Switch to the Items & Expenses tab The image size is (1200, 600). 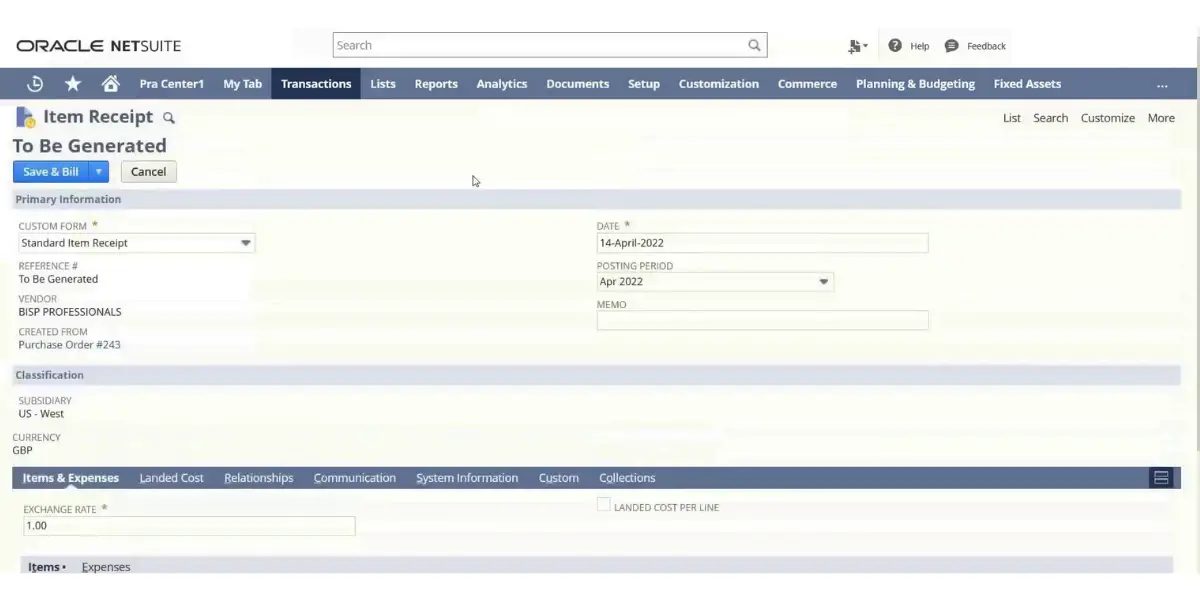(x=71, y=478)
